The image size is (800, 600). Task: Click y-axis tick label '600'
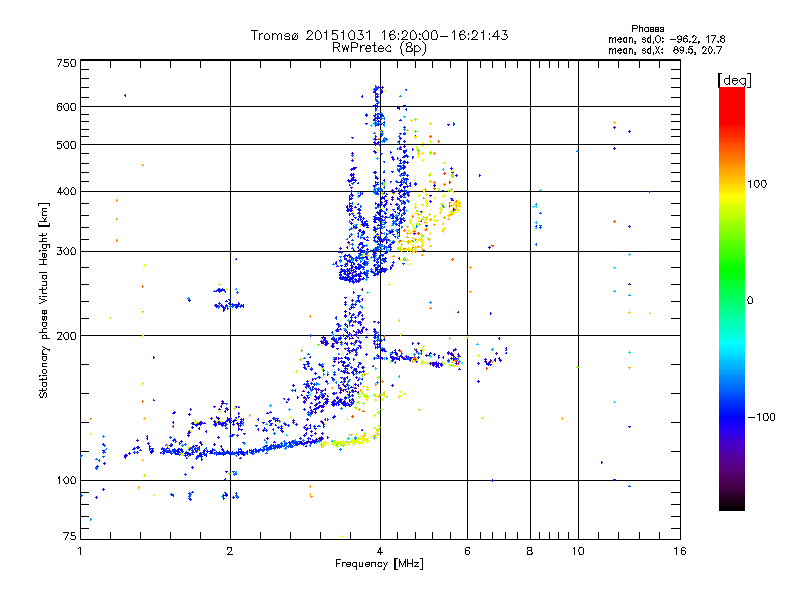[x=66, y=107]
